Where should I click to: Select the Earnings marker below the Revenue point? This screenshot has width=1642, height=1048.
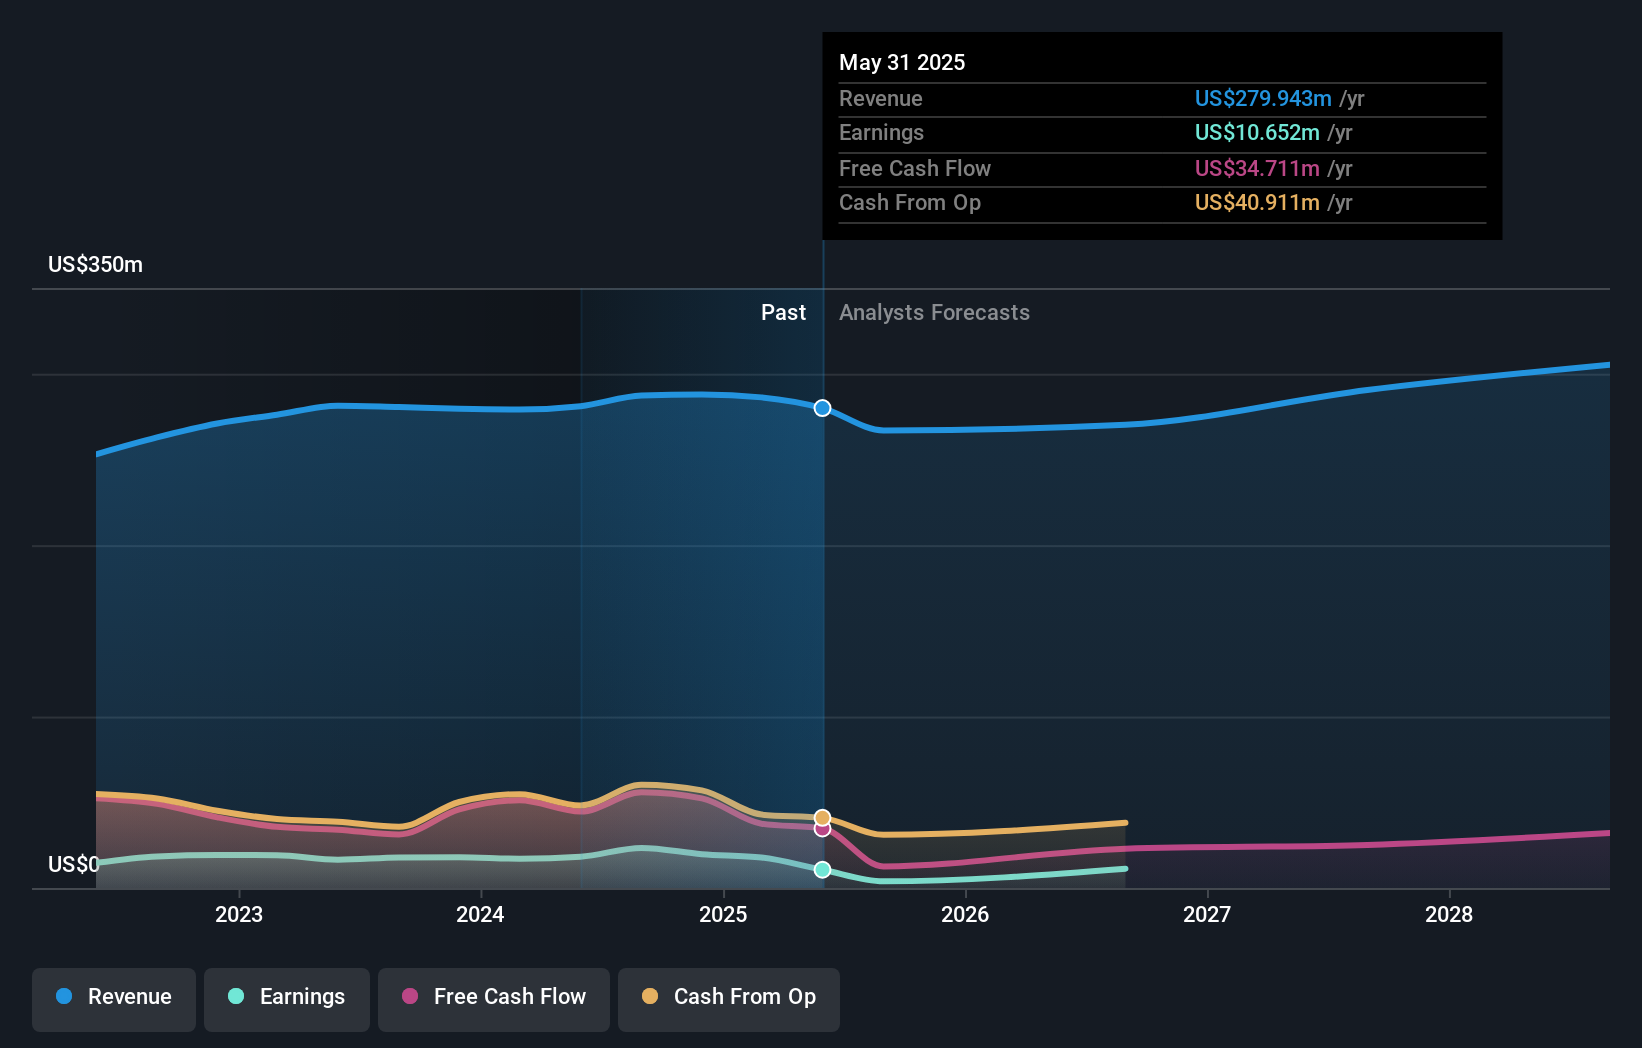pyautogui.click(x=822, y=870)
